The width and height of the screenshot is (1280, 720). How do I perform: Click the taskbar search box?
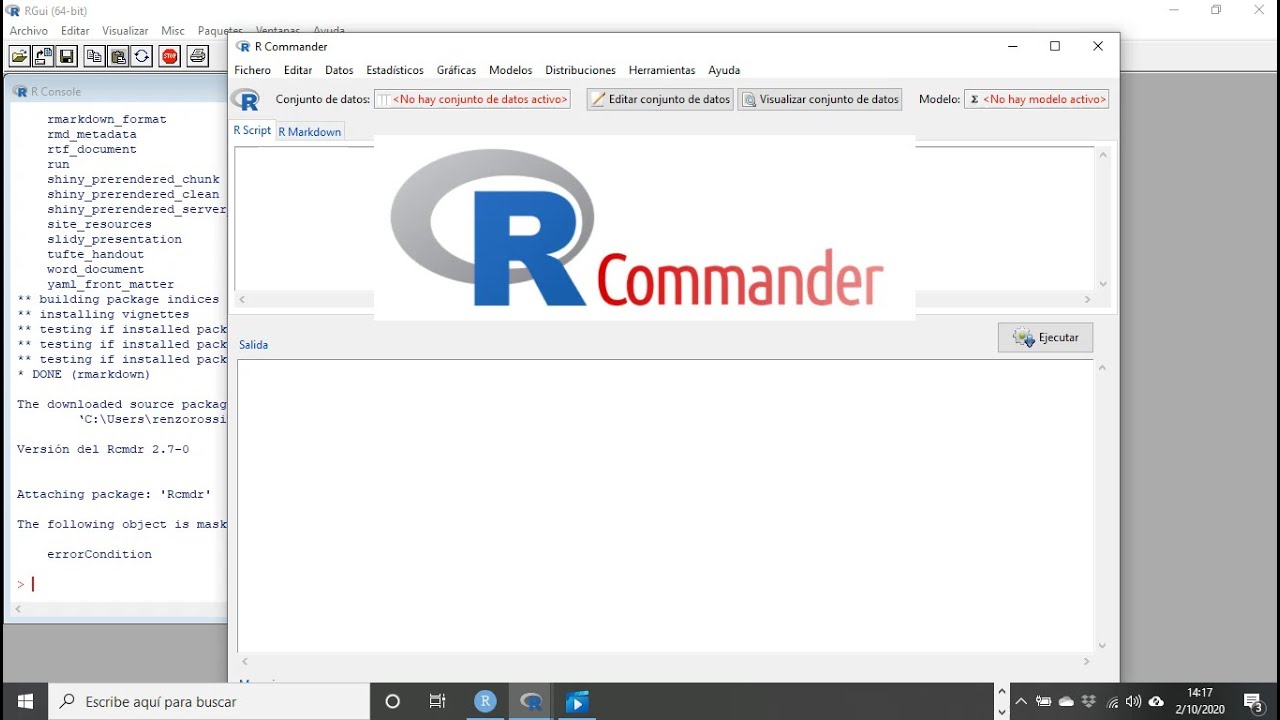pyautogui.click(x=209, y=701)
